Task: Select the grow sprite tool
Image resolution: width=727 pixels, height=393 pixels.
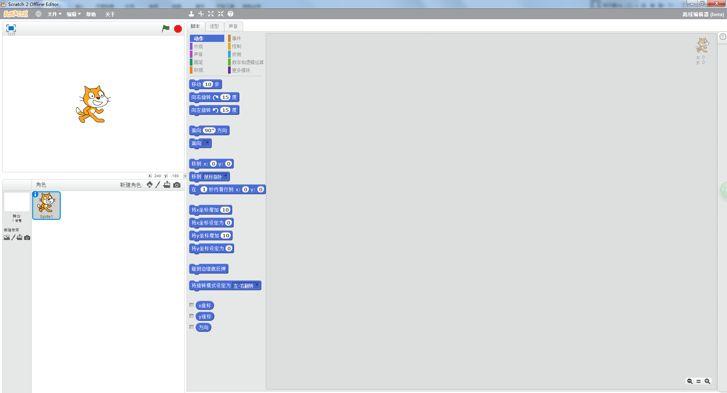Action: (x=210, y=14)
